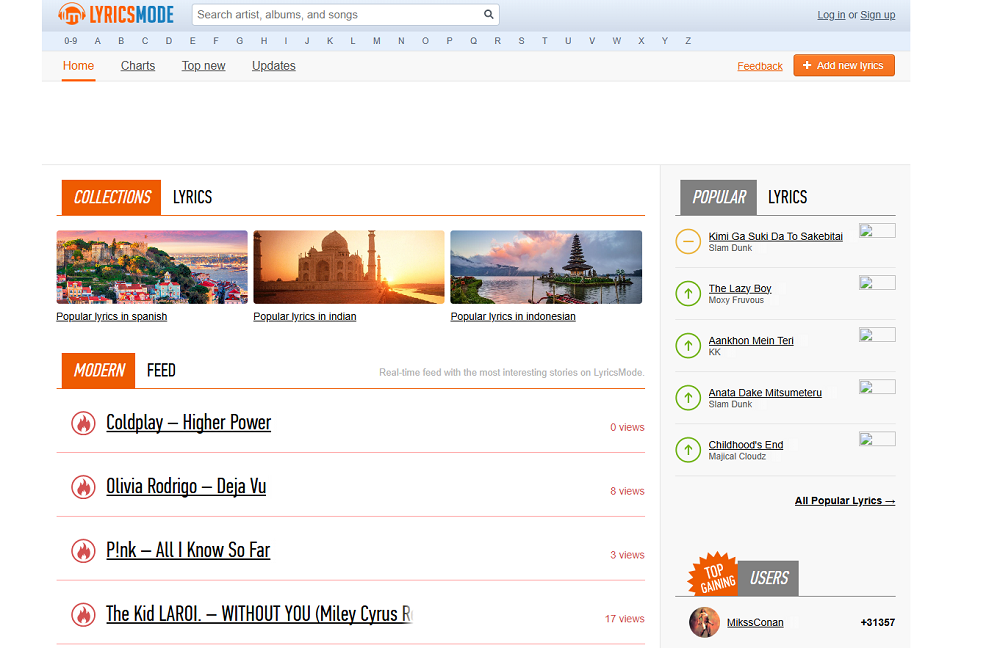
Task: Open the Feedback link
Action: click(760, 66)
